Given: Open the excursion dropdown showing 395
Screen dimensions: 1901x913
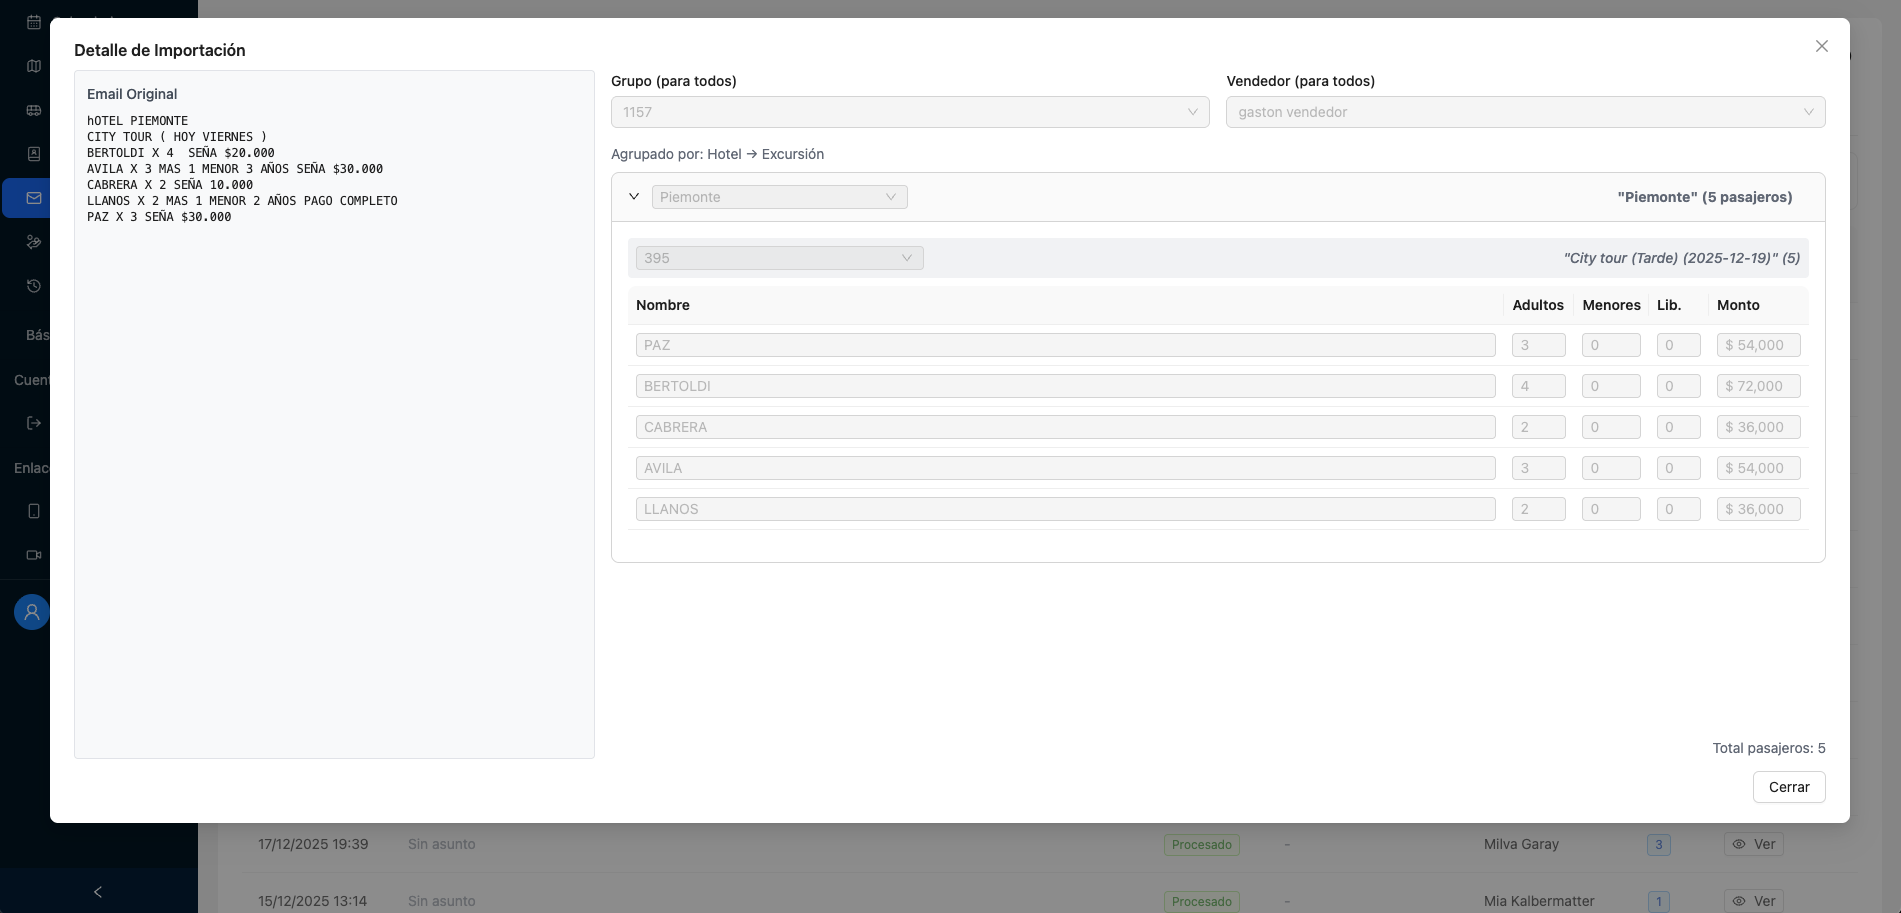Looking at the screenshot, I should 779,258.
